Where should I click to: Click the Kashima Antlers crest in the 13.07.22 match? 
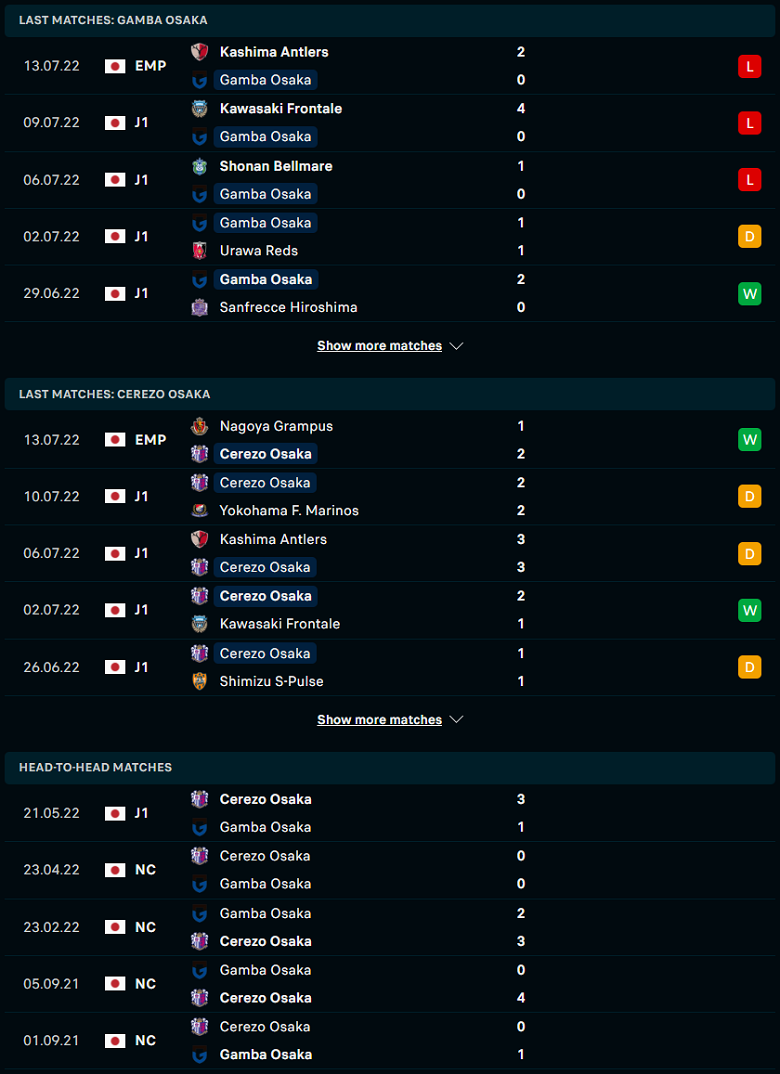click(199, 52)
